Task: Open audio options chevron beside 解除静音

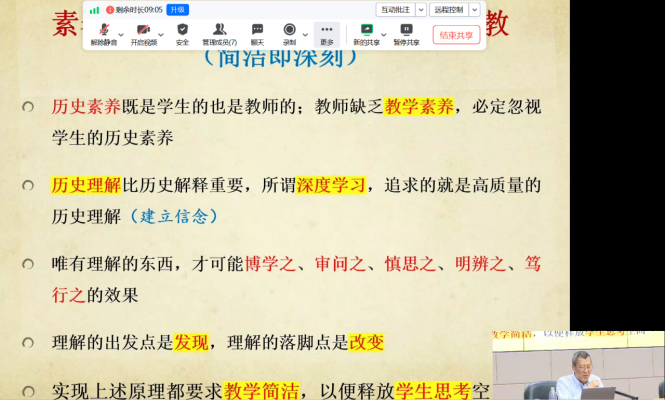Action: click(x=121, y=35)
